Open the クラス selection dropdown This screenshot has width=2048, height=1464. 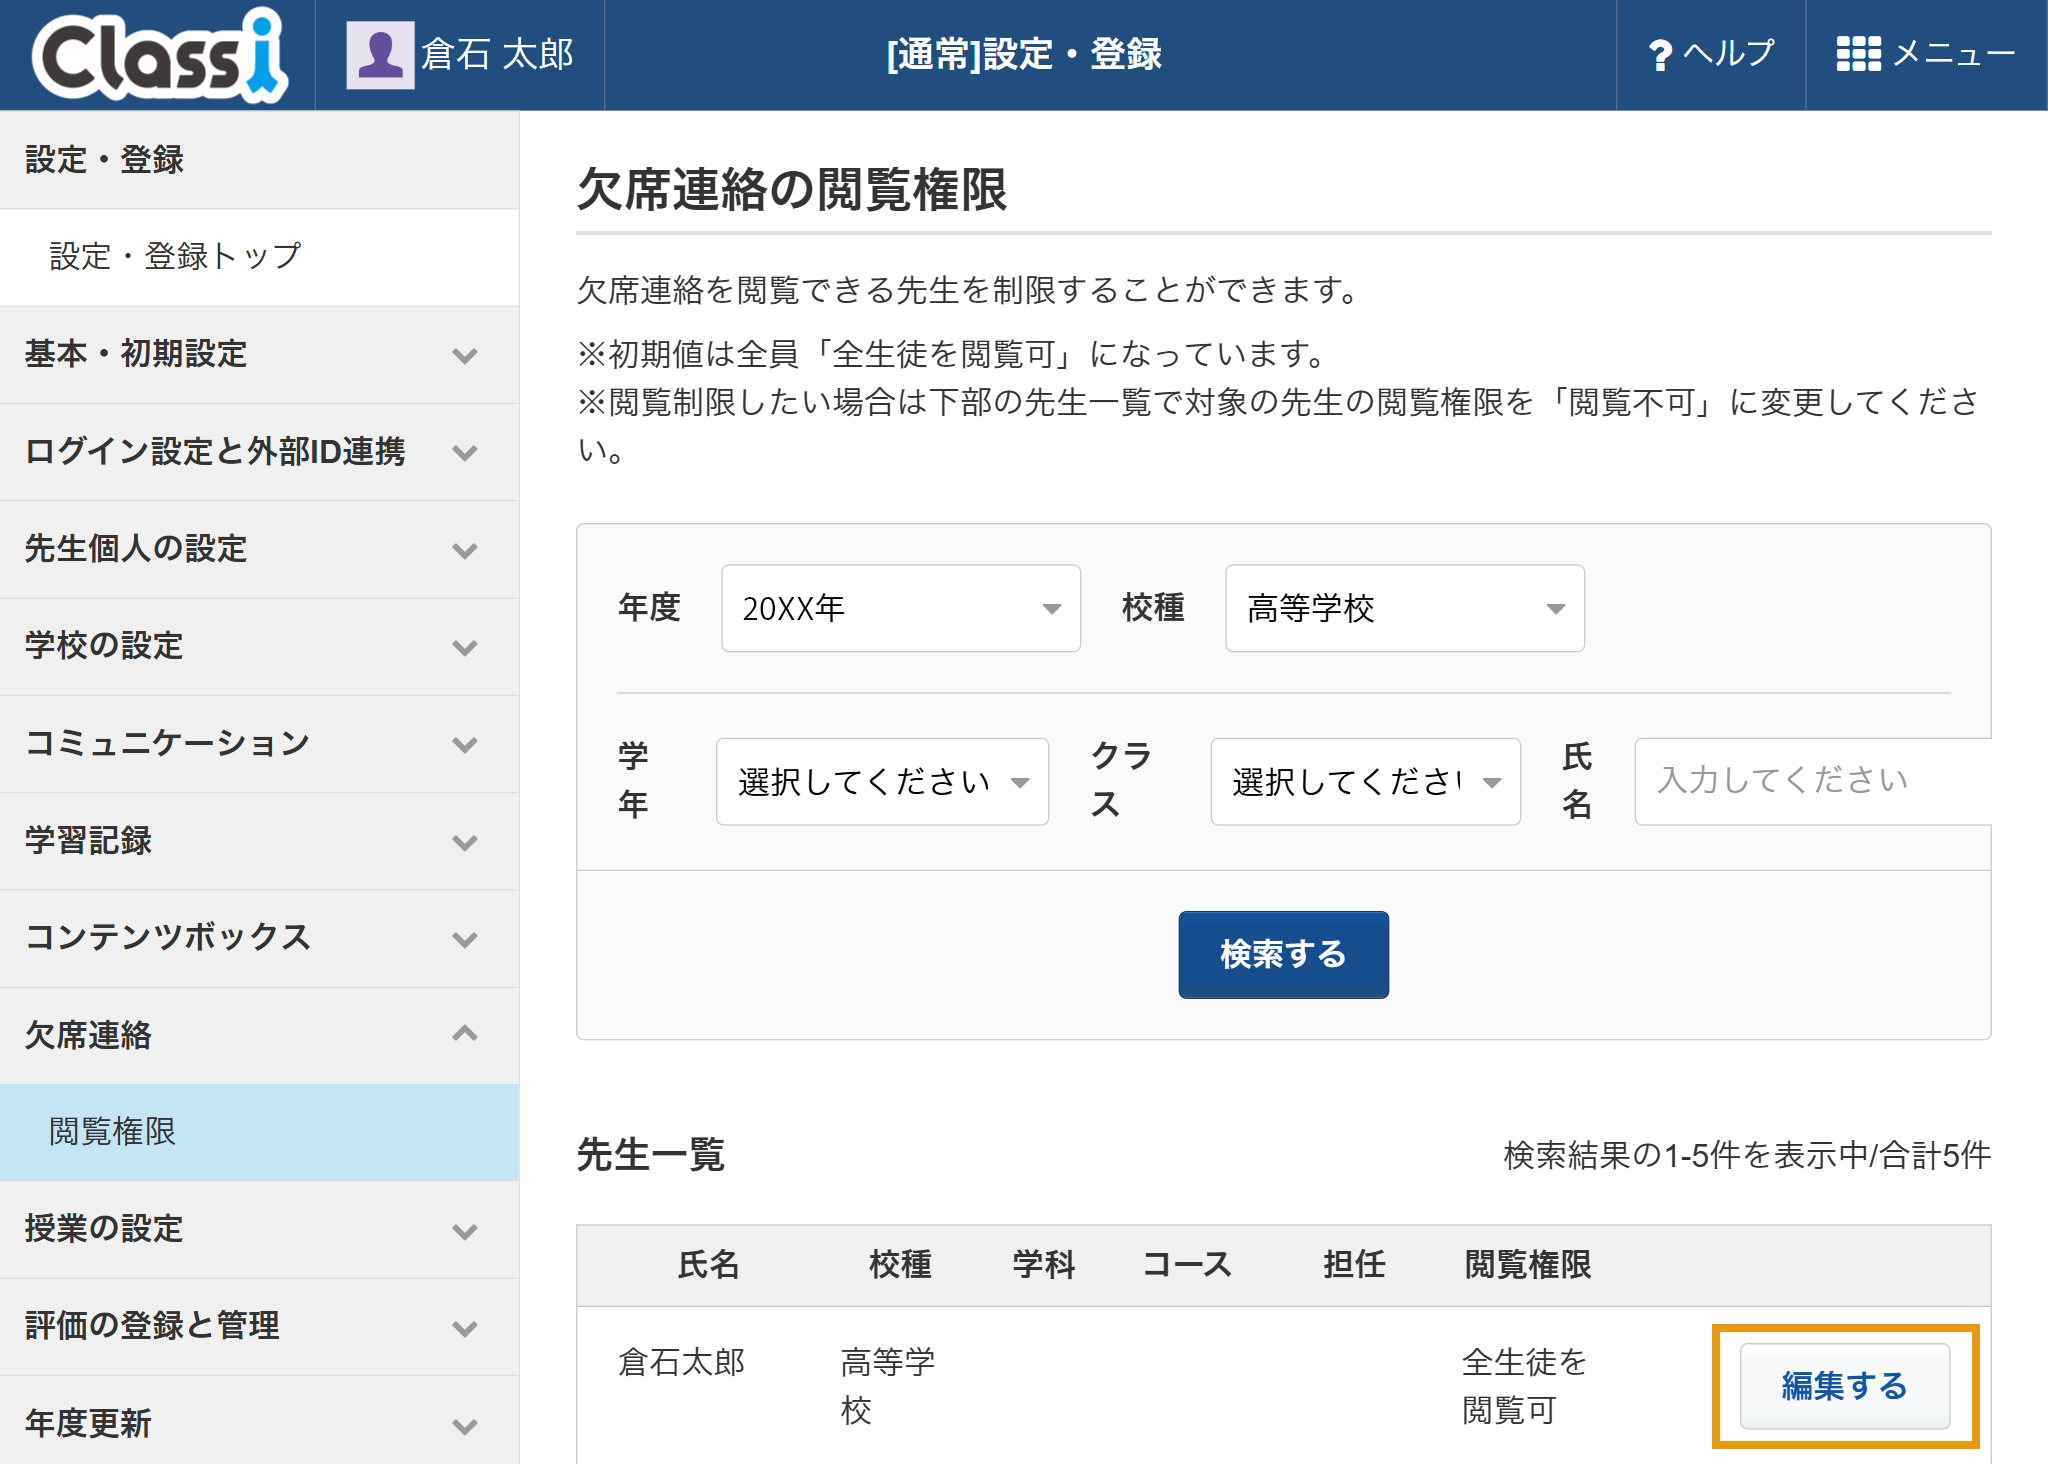1366,782
